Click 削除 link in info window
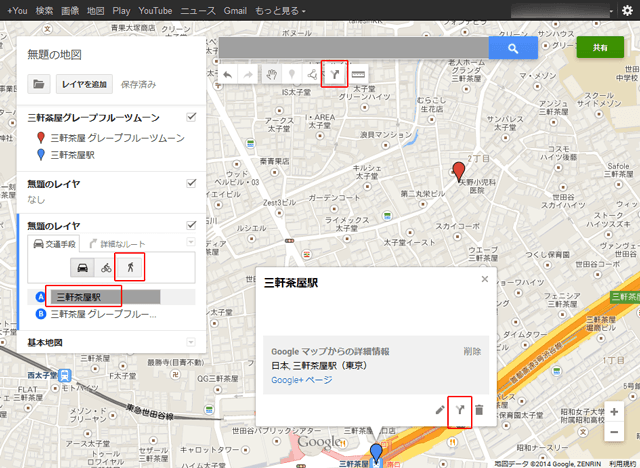 472,351
